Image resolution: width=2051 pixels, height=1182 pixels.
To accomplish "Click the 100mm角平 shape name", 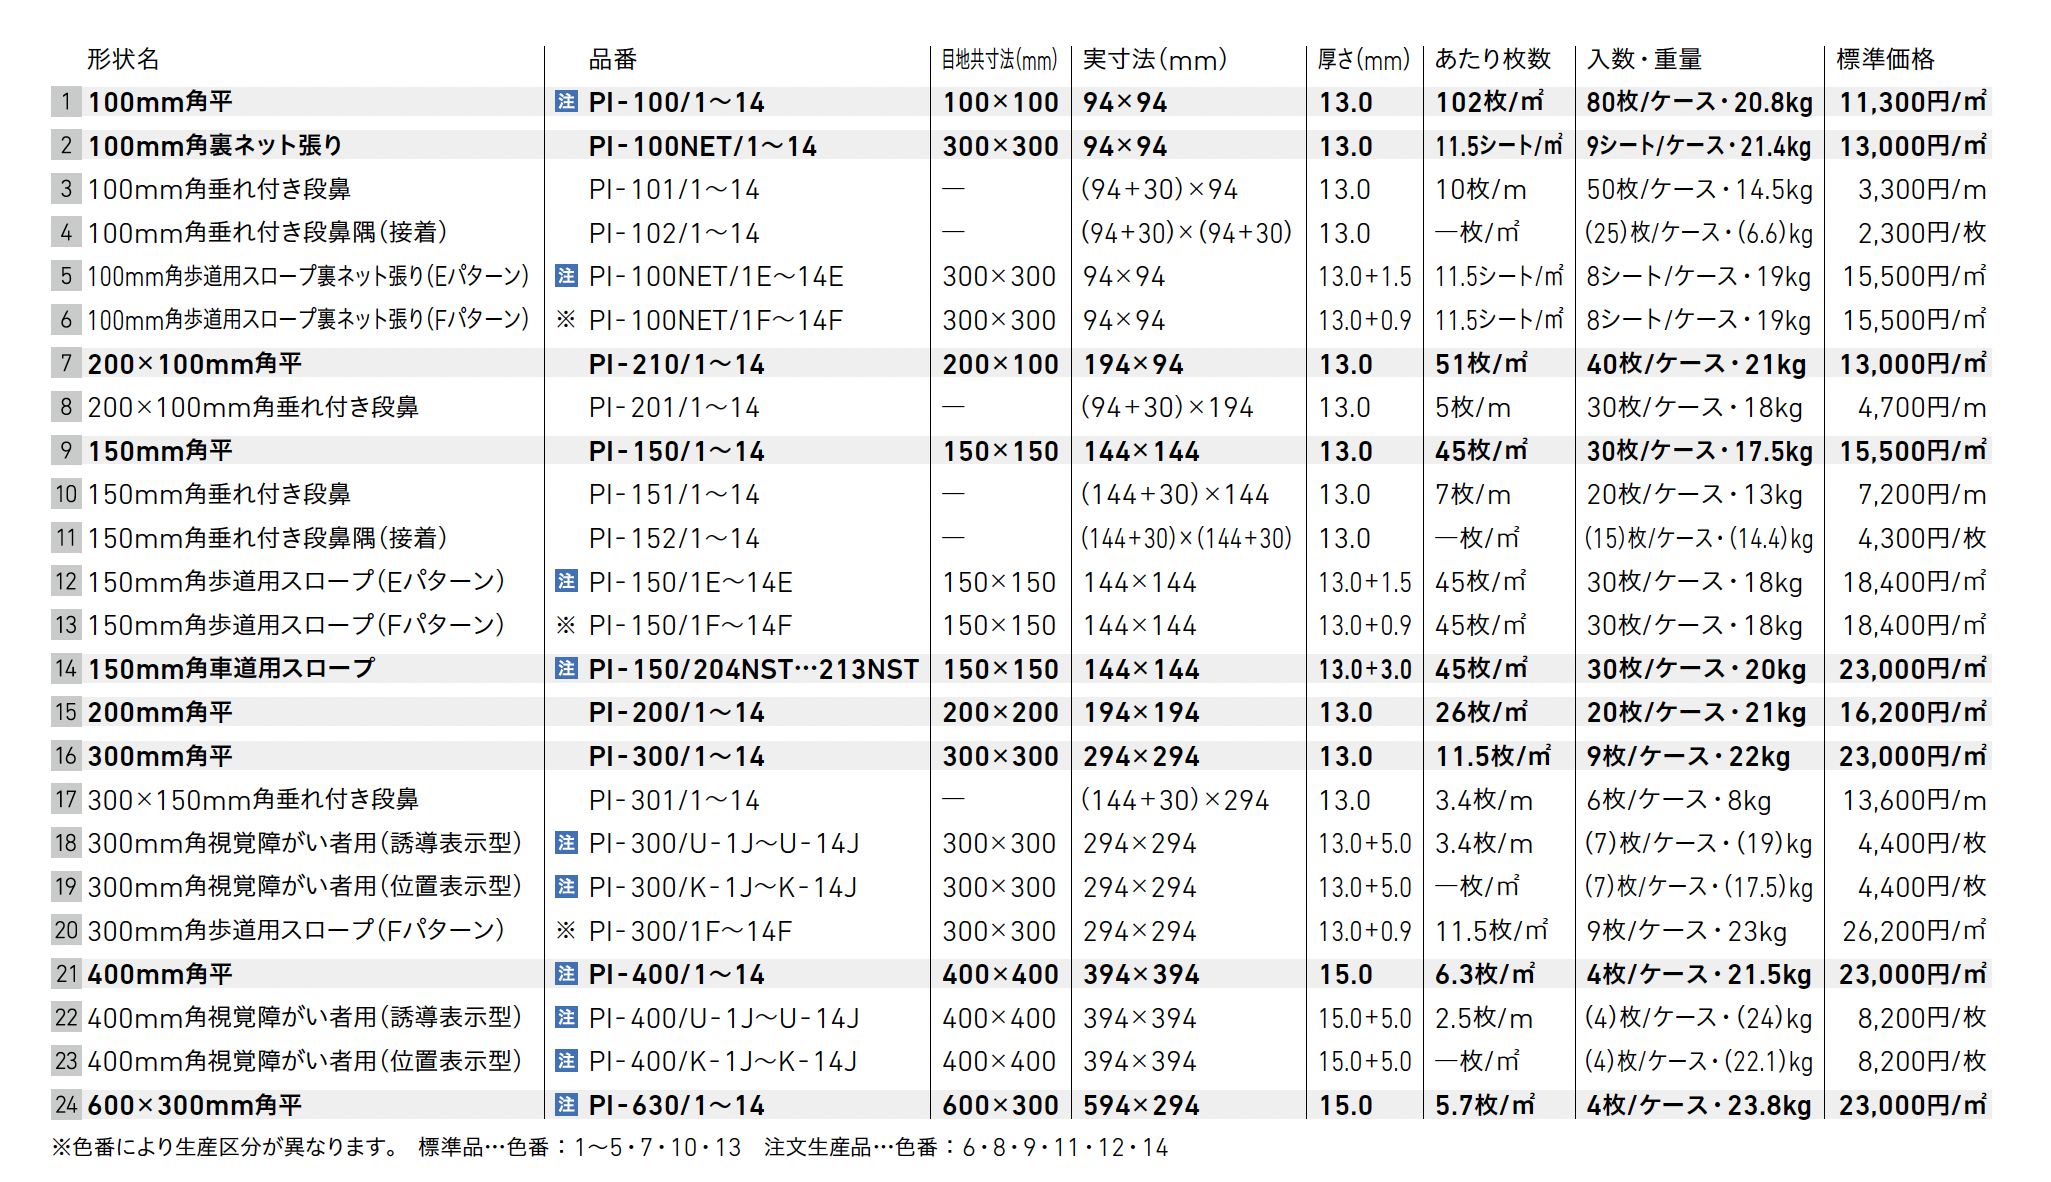I will point(160,102).
